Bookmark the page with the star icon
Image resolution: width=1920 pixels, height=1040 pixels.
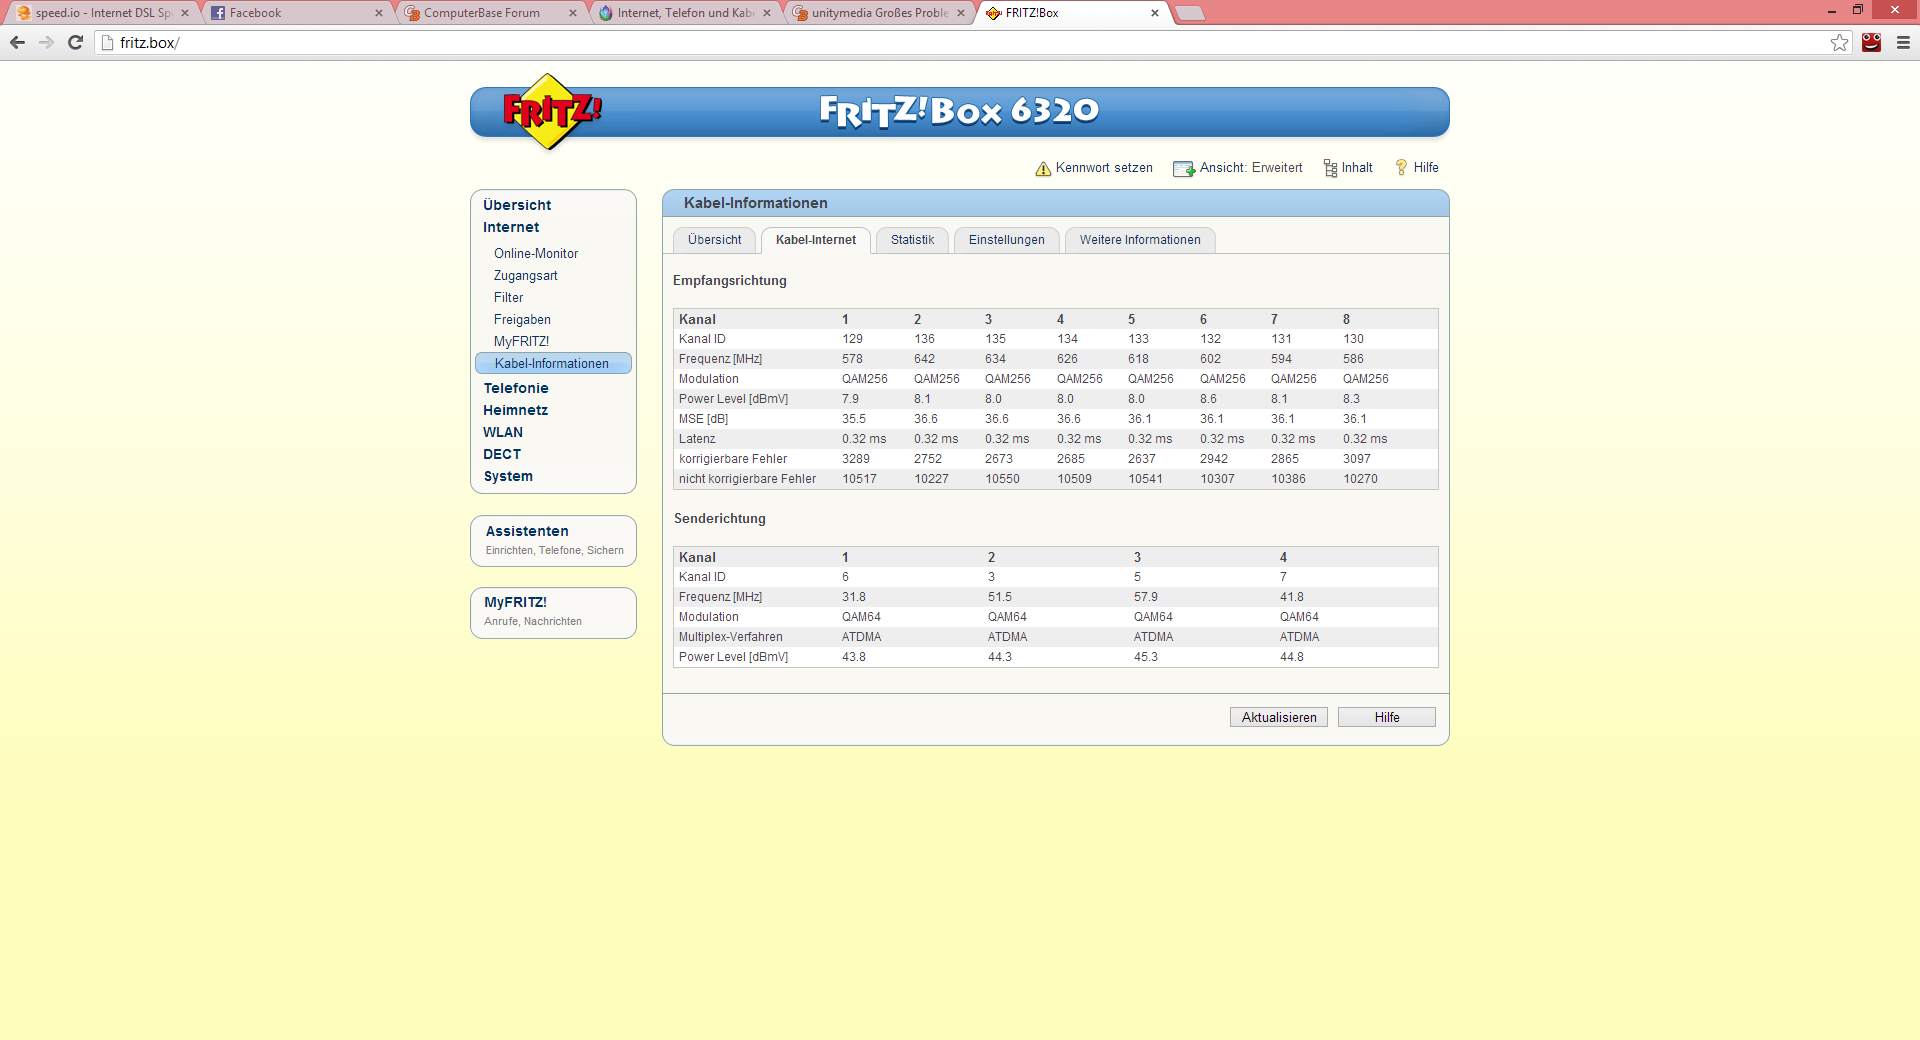coord(1839,42)
